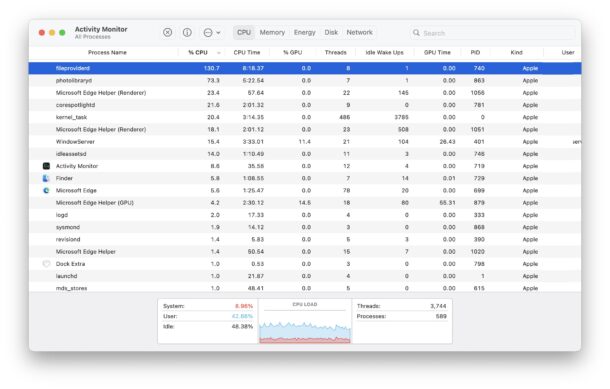The image size is (610, 389).
Task: Switch to the Energy tab
Action: pyautogui.click(x=305, y=32)
